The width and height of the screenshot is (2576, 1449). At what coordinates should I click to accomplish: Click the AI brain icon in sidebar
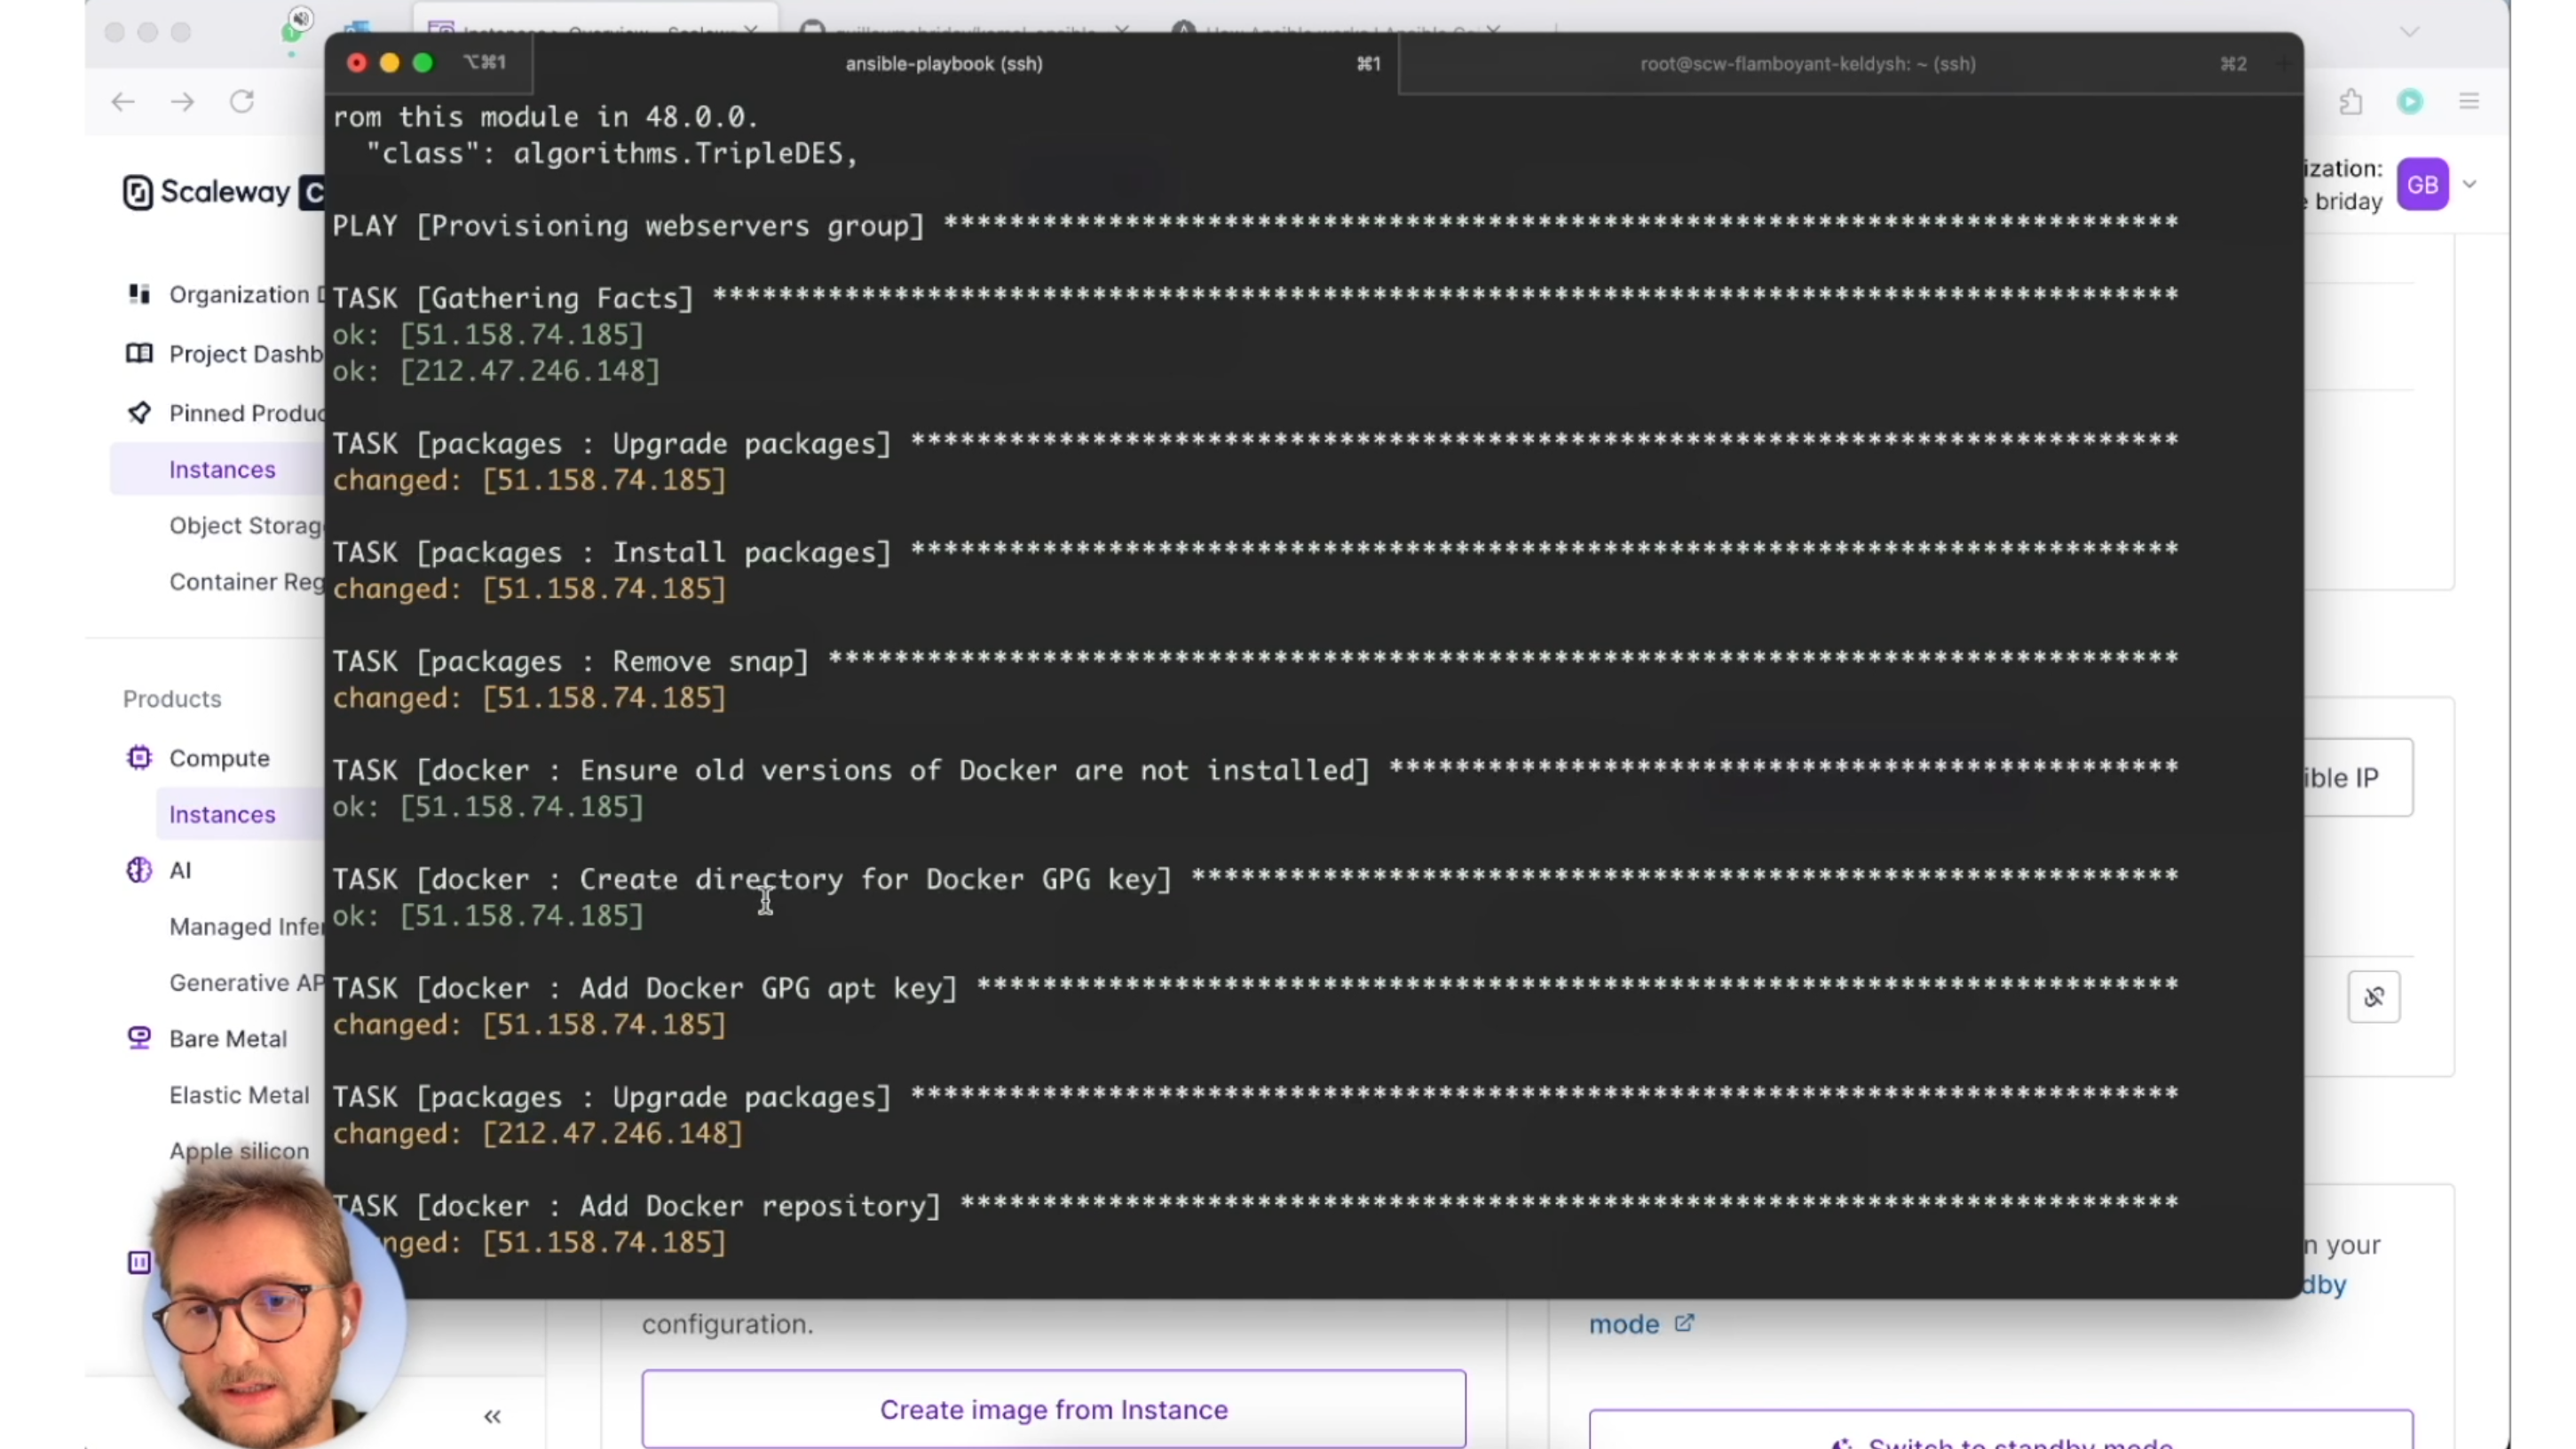139,870
